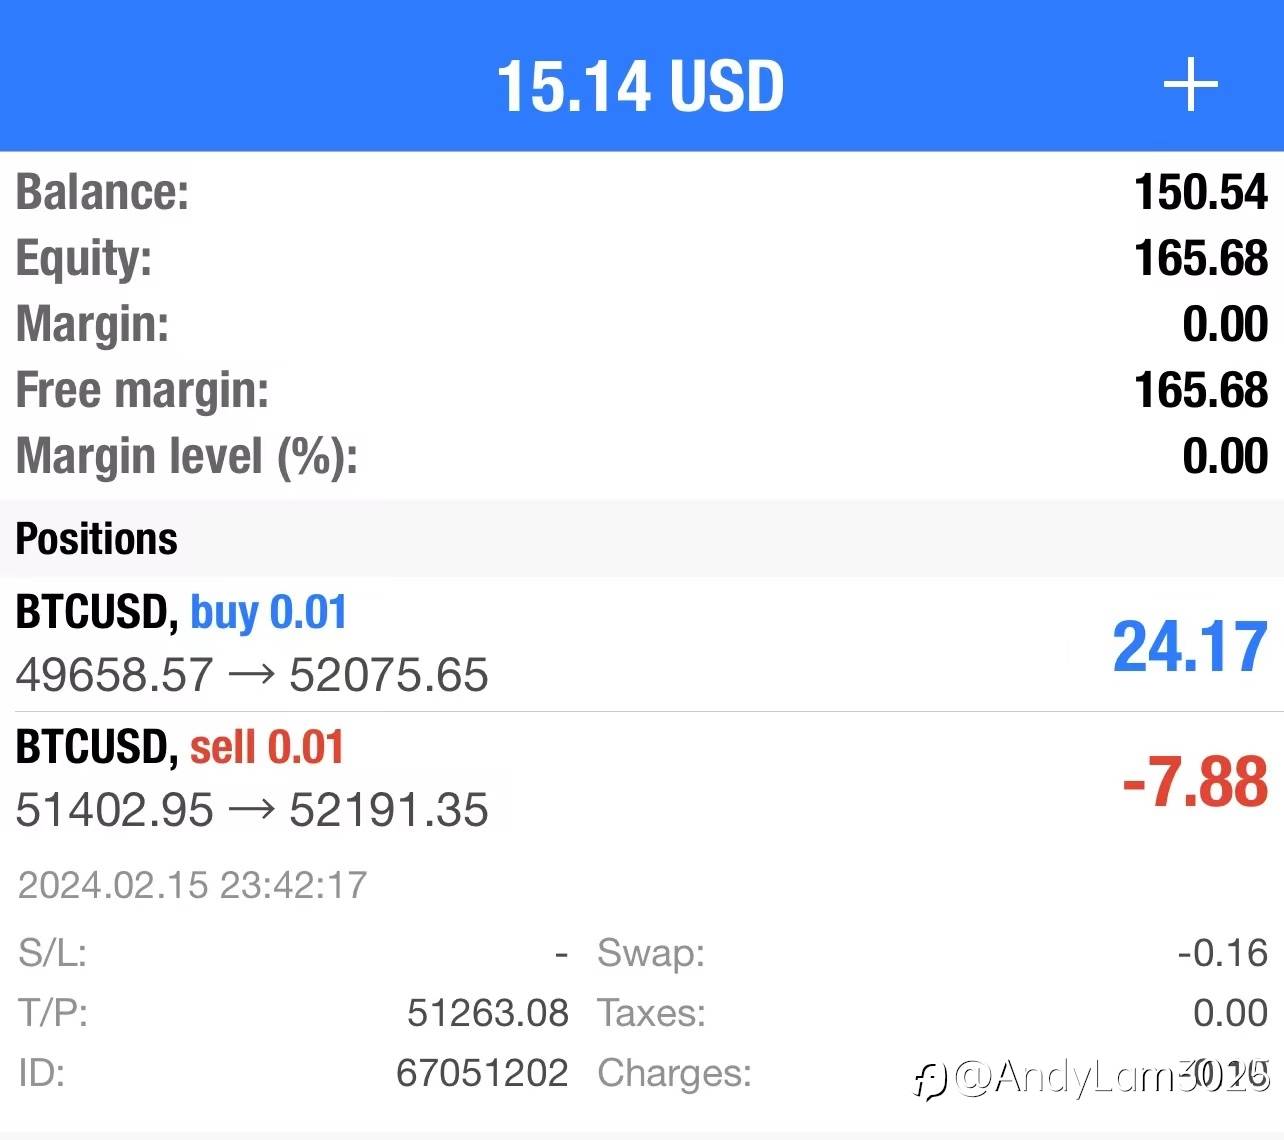The width and height of the screenshot is (1284, 1140).
Task: Click the open timestamp 2024.02.15 23:42:17
Action: 192,885
